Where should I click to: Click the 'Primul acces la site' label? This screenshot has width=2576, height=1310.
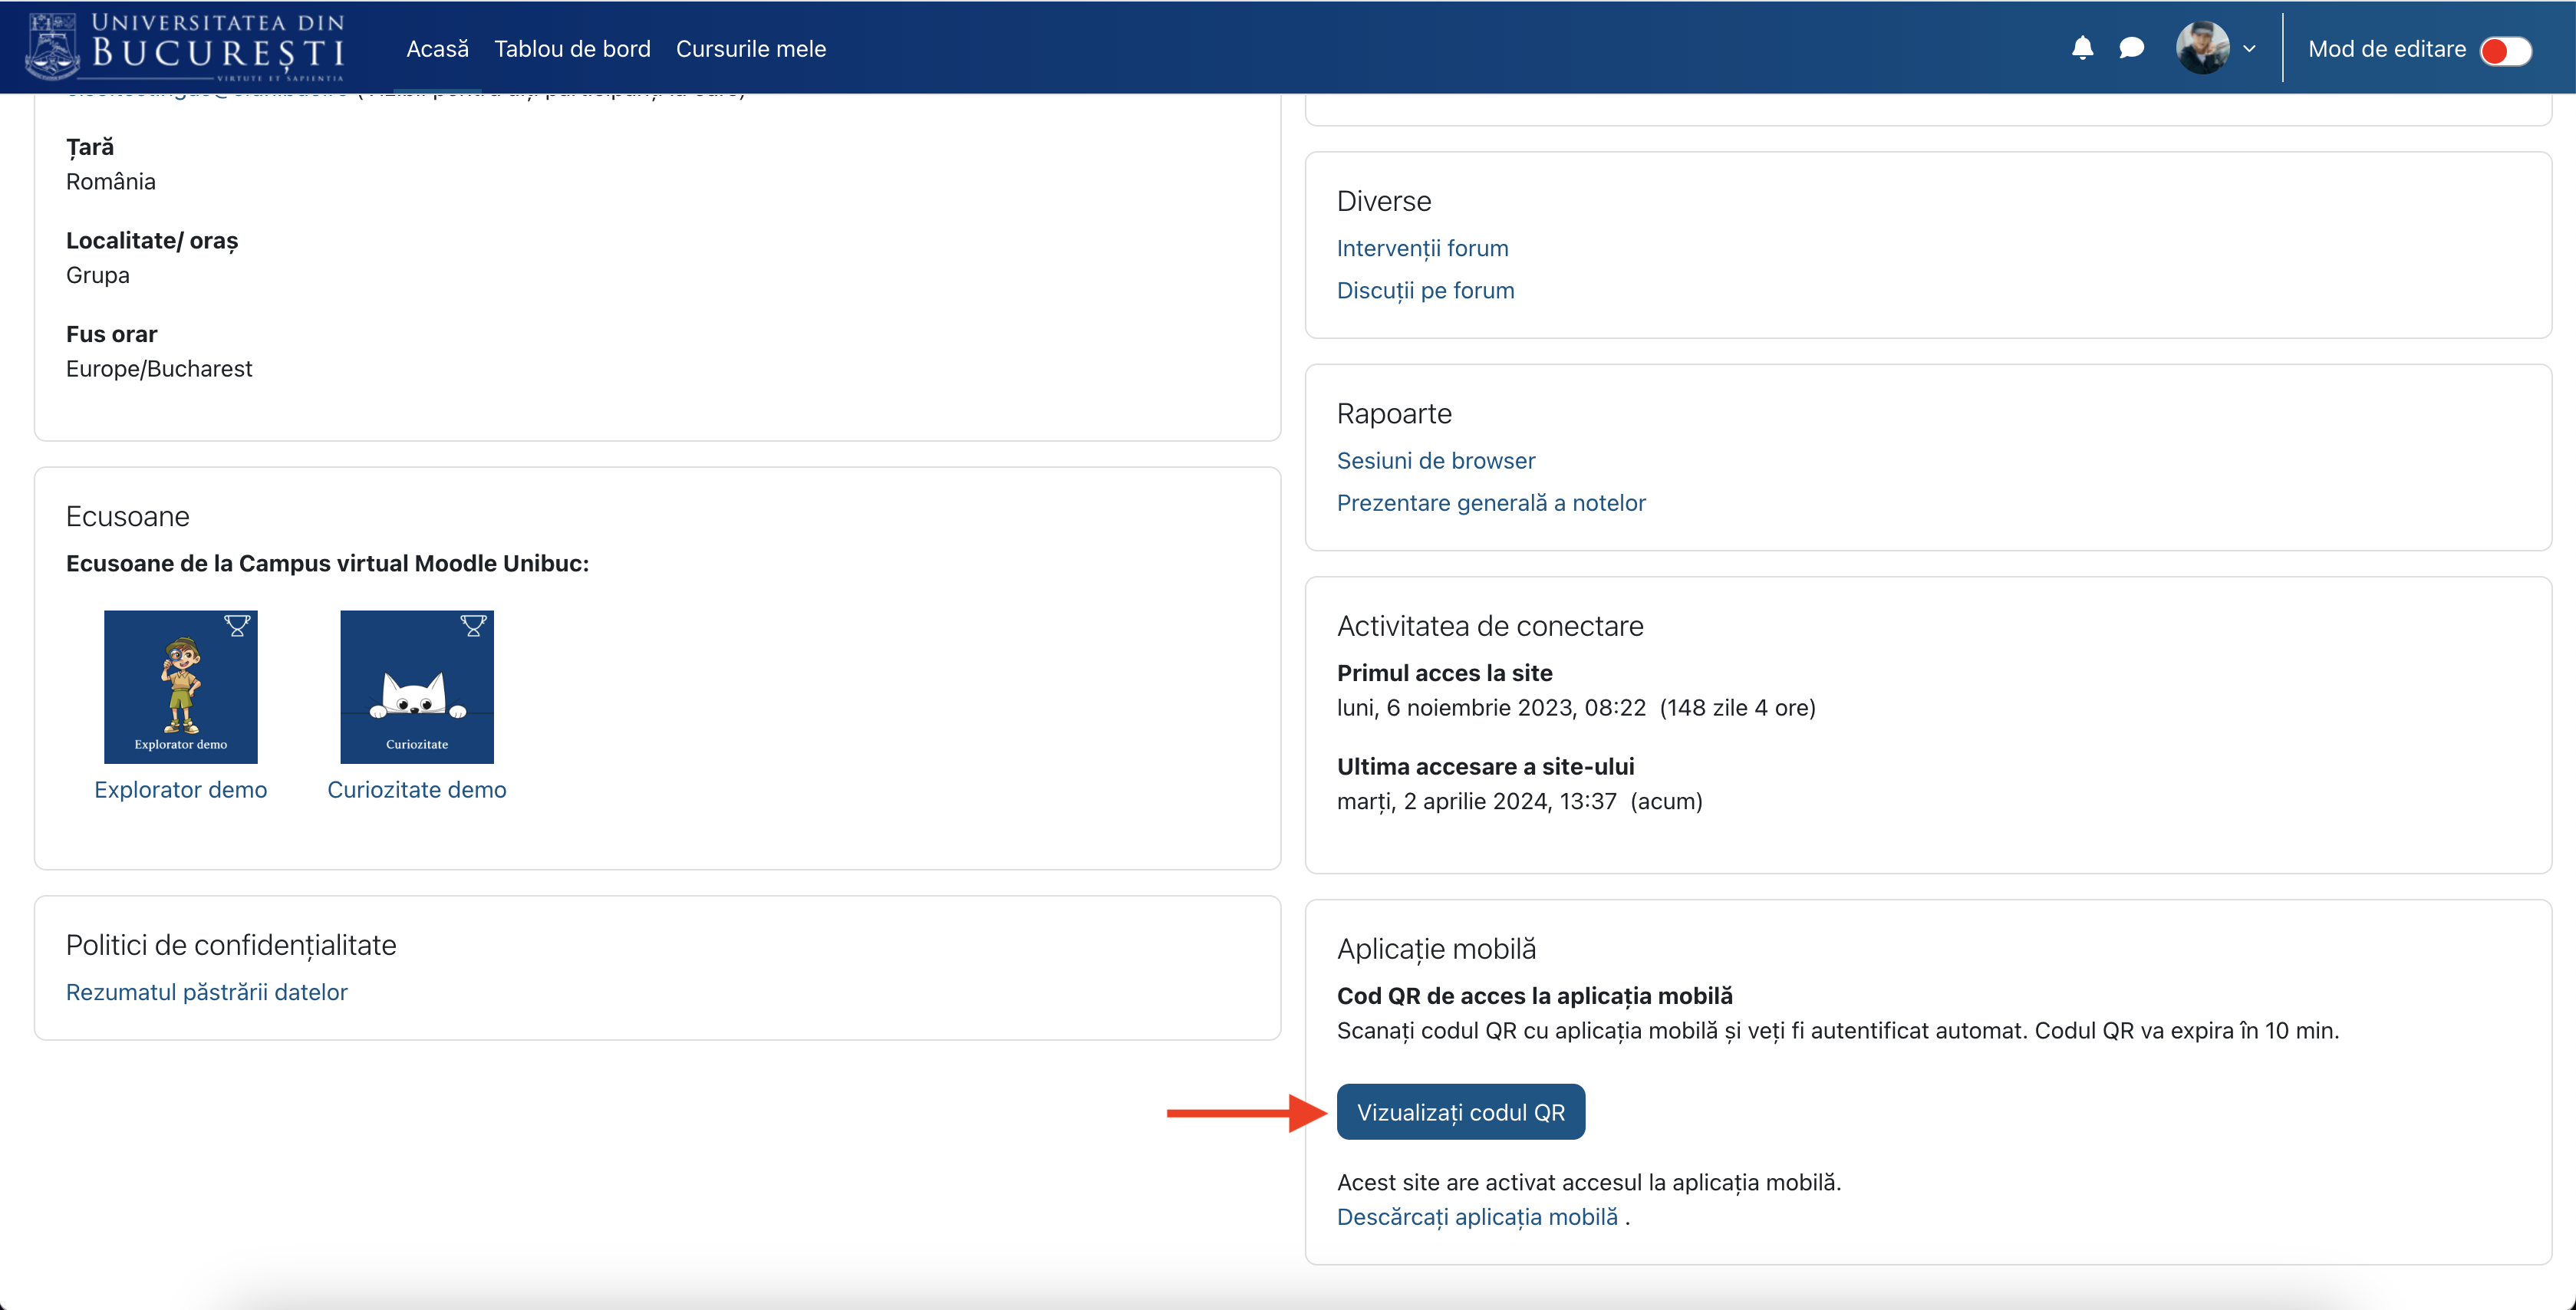click(x=1445, y=673)
